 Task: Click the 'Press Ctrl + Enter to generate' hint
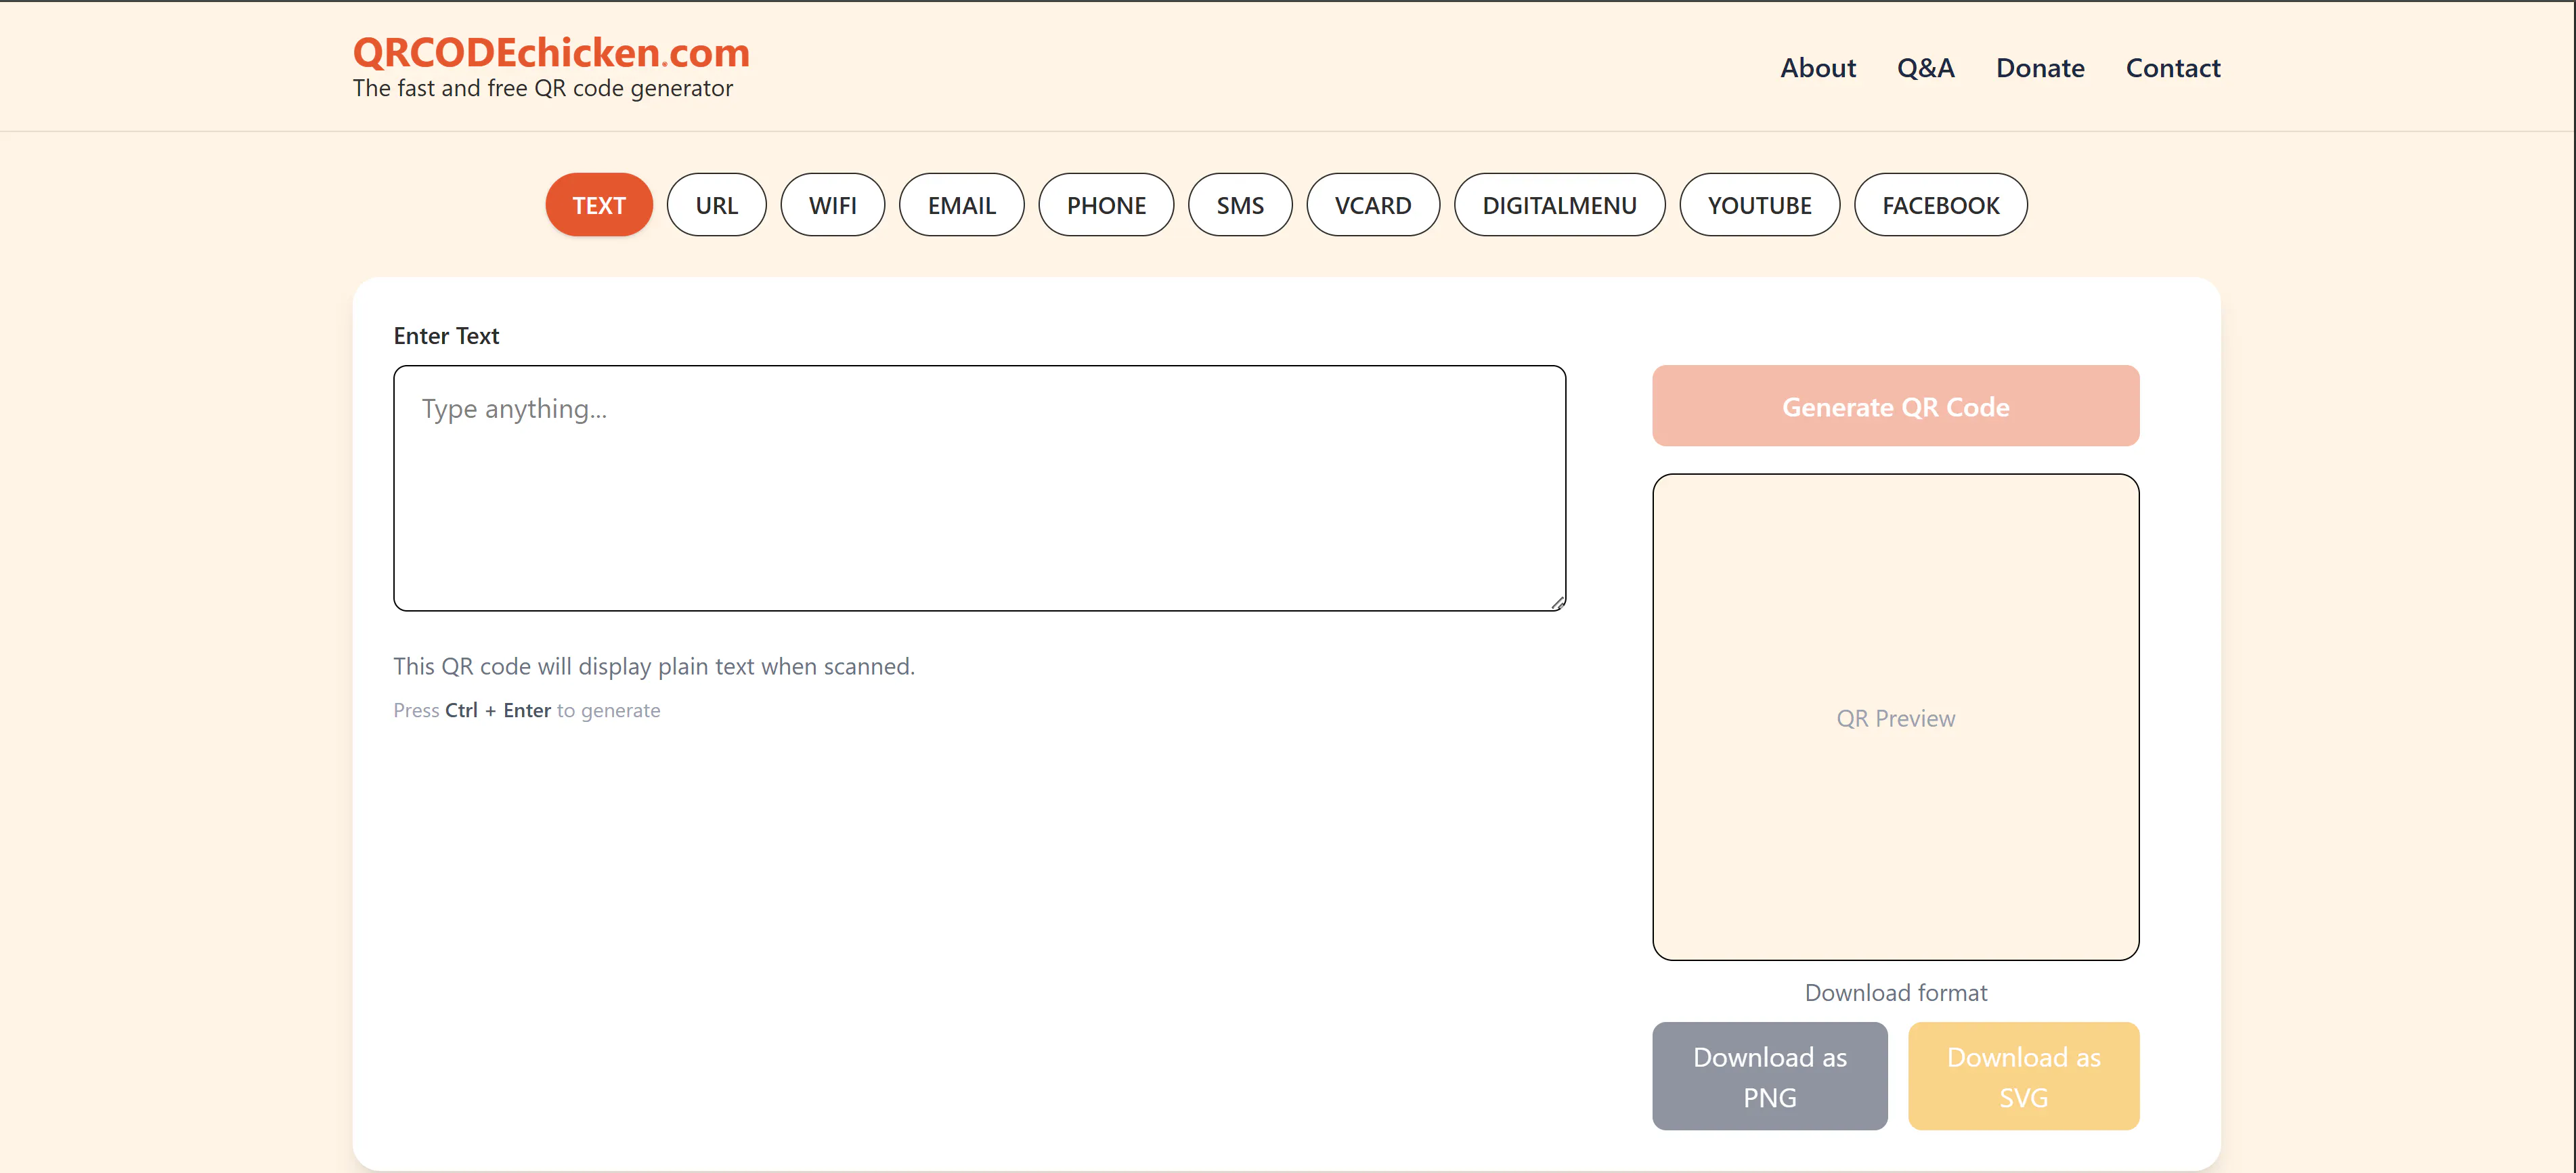pyautogui.click(x=526, y=710)
